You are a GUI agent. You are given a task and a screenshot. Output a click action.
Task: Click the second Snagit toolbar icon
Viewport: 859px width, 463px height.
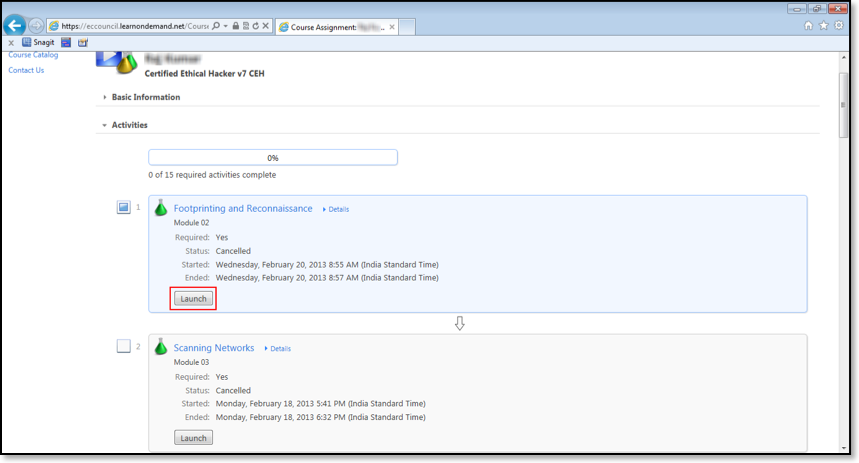tap(66, 42)
